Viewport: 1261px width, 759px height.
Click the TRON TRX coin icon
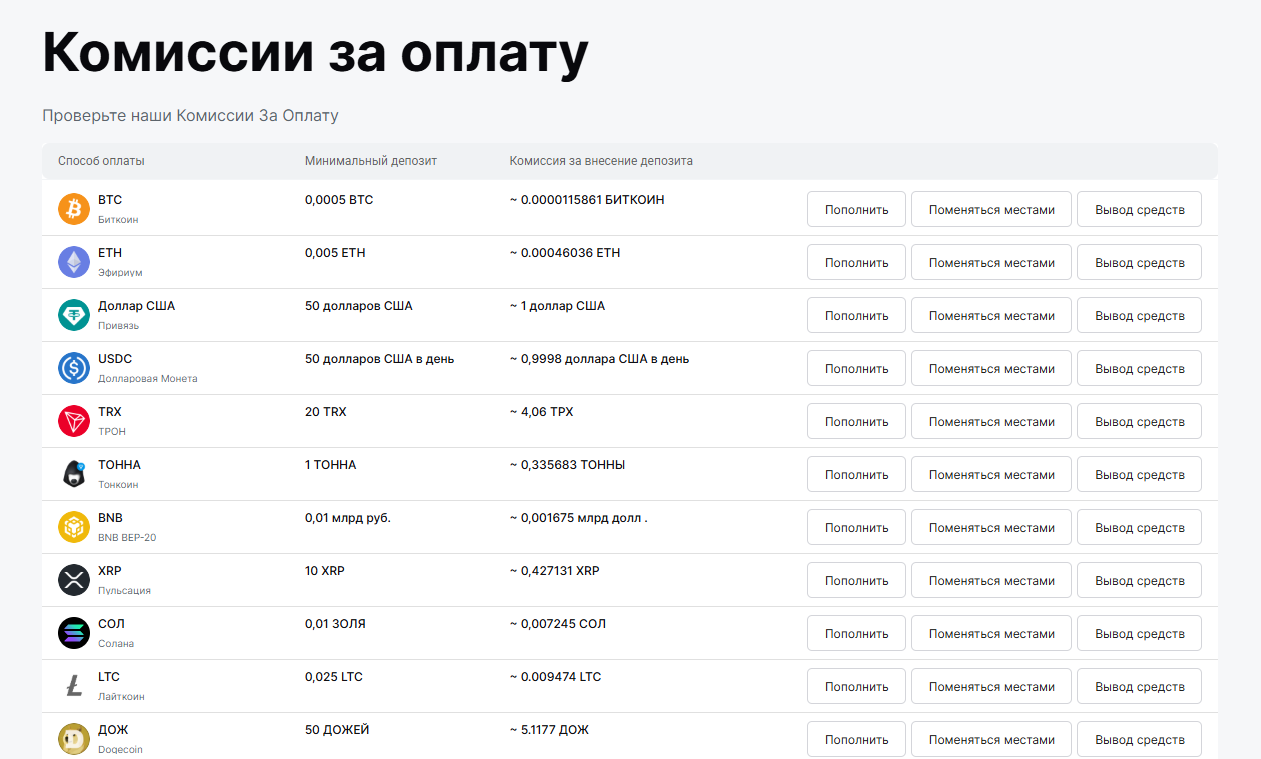point(74,421)
